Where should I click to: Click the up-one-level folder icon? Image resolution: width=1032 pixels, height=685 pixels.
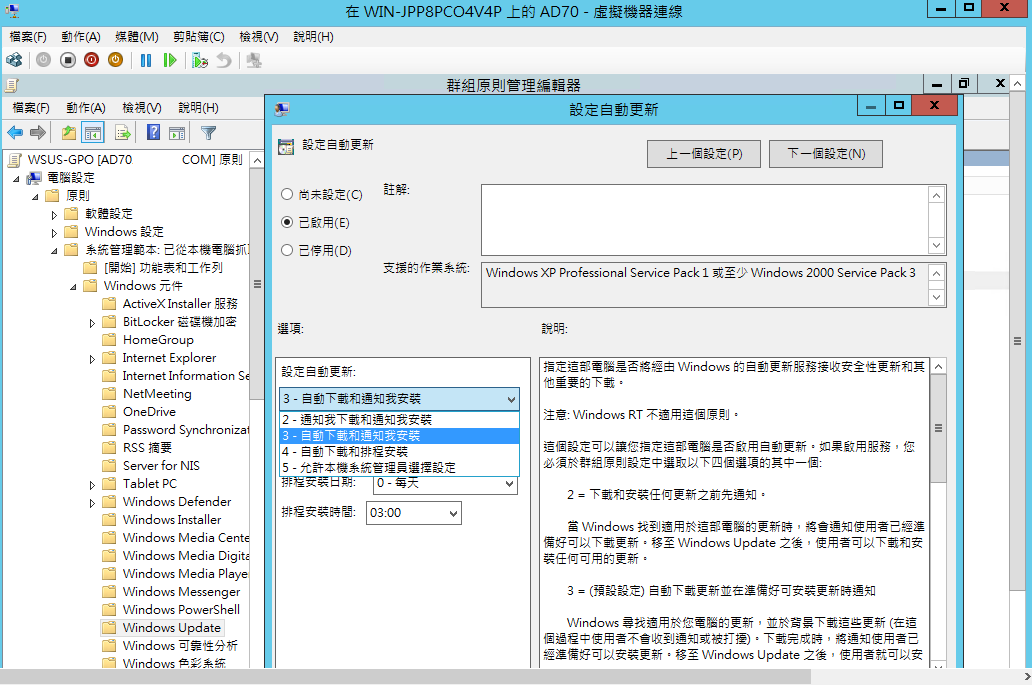click(68, 133)
